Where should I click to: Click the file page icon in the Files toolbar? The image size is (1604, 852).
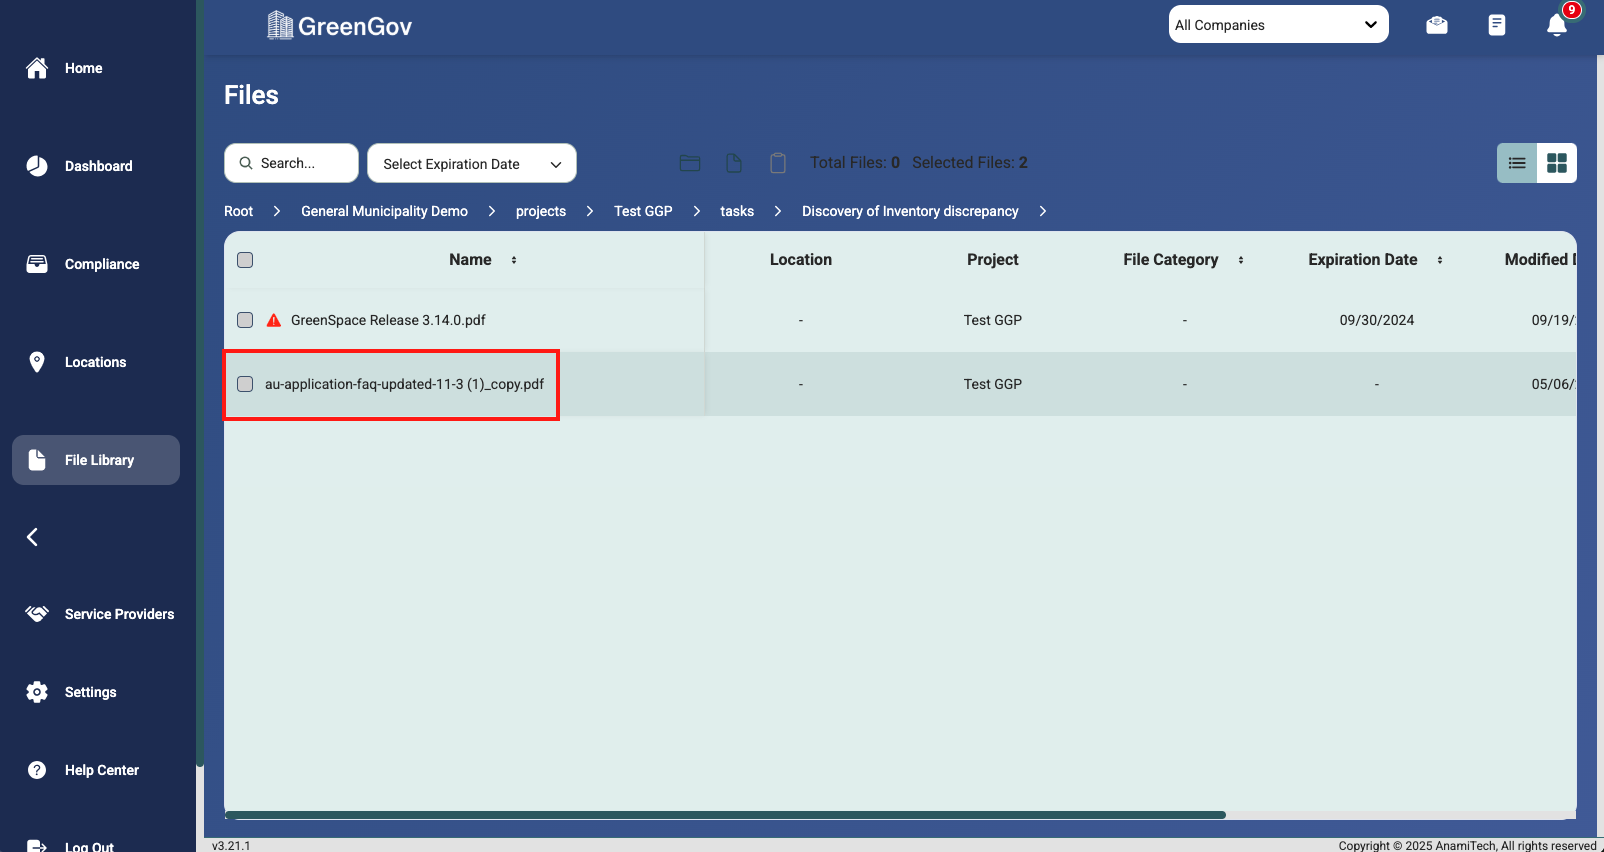click(734, 163)
